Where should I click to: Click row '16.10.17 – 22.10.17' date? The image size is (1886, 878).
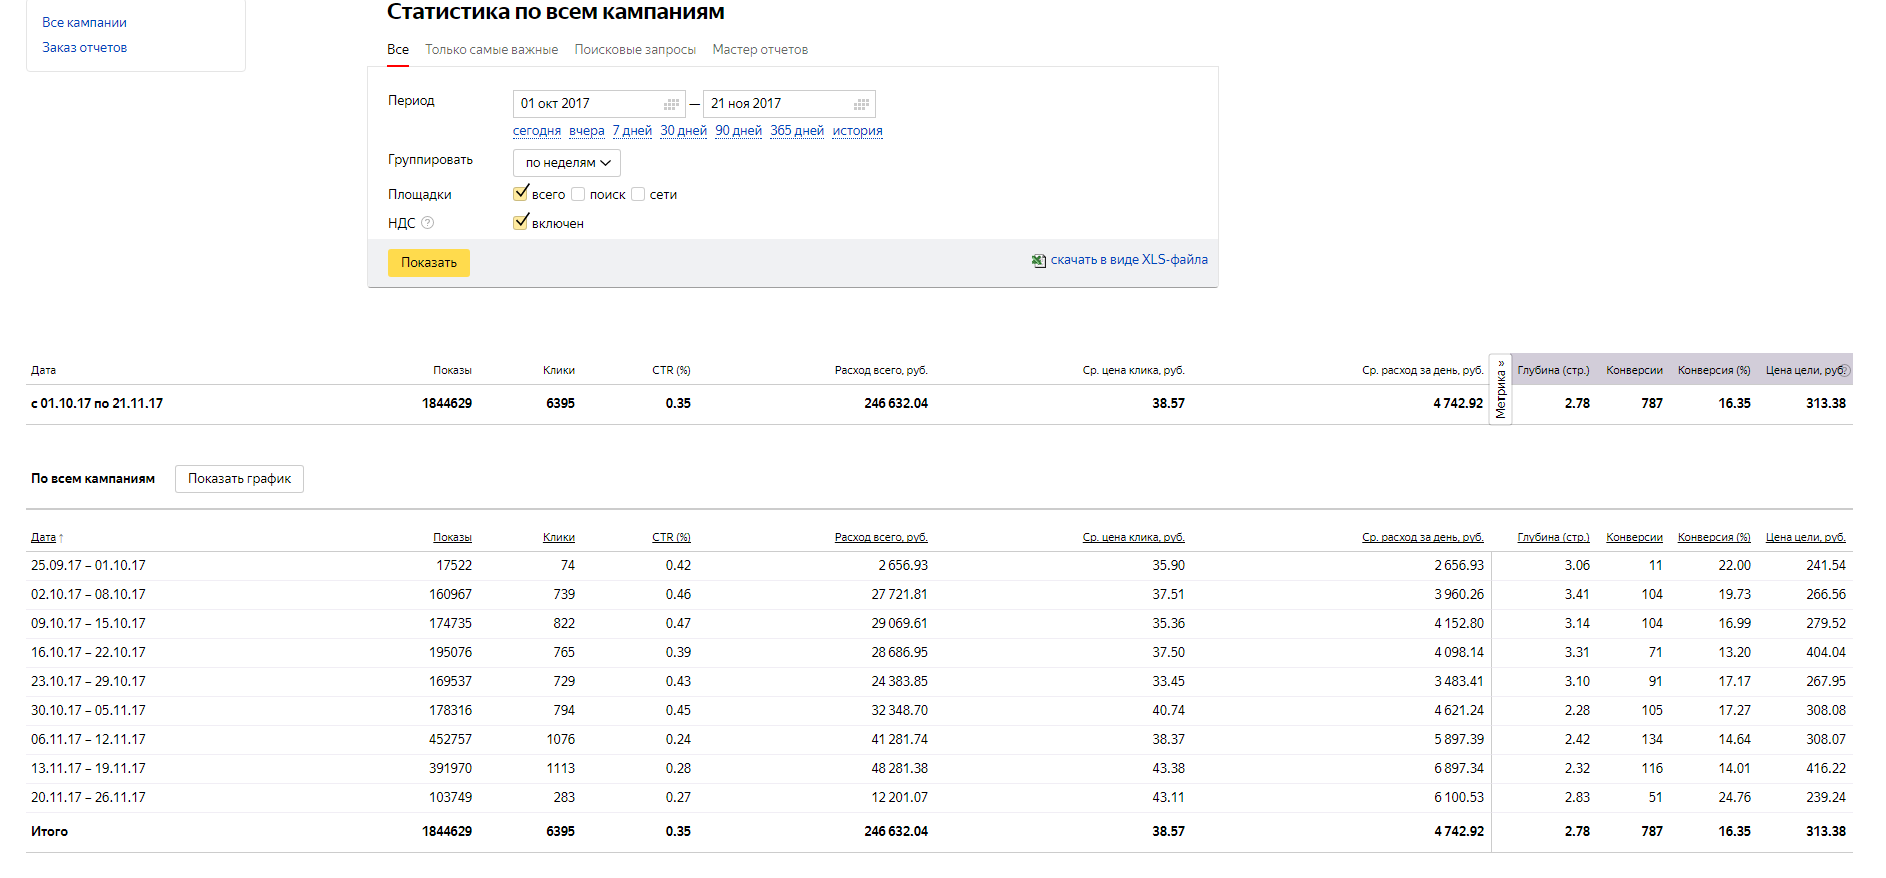(88, 653)
